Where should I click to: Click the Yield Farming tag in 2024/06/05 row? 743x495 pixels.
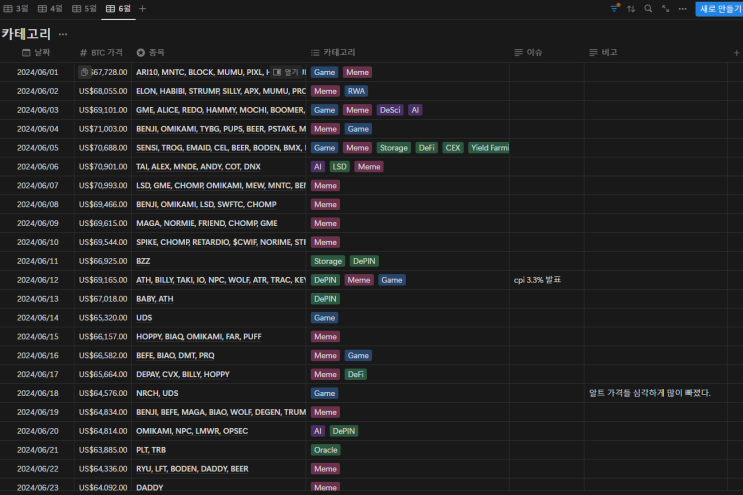pyautogui.click(x=489, y=148)
